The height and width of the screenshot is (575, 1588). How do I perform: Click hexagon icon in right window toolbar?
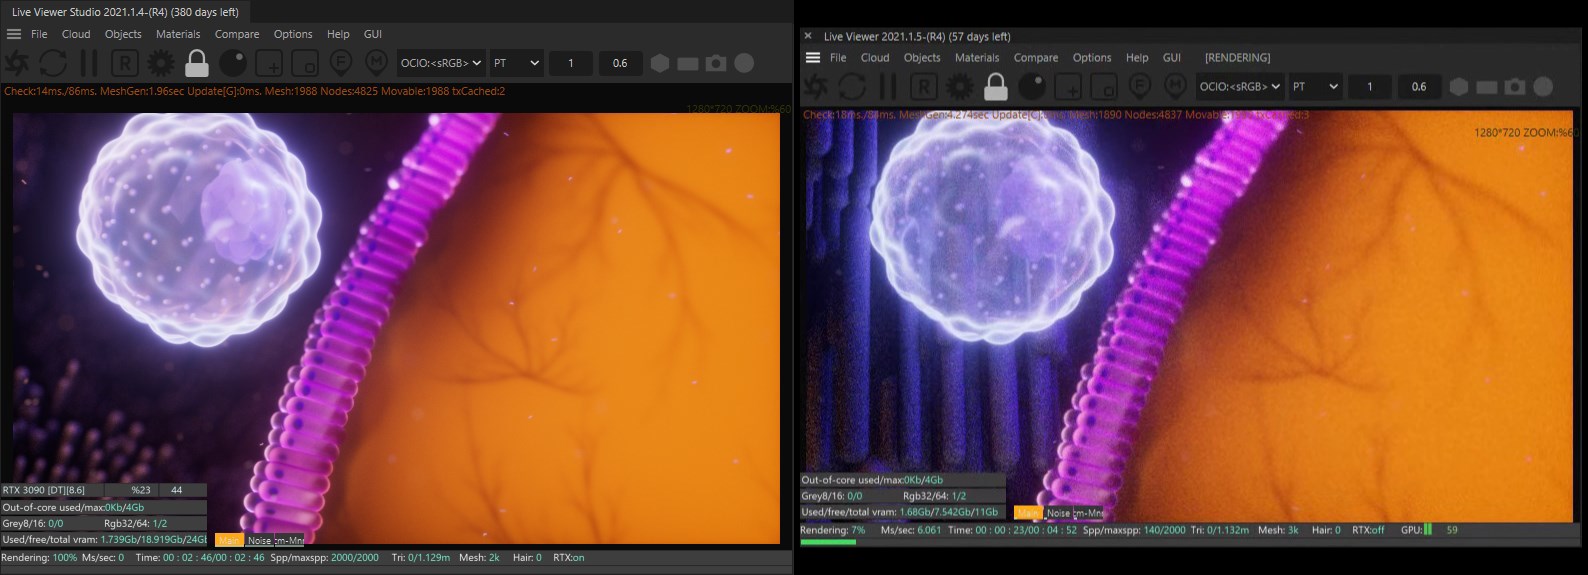1459,87
